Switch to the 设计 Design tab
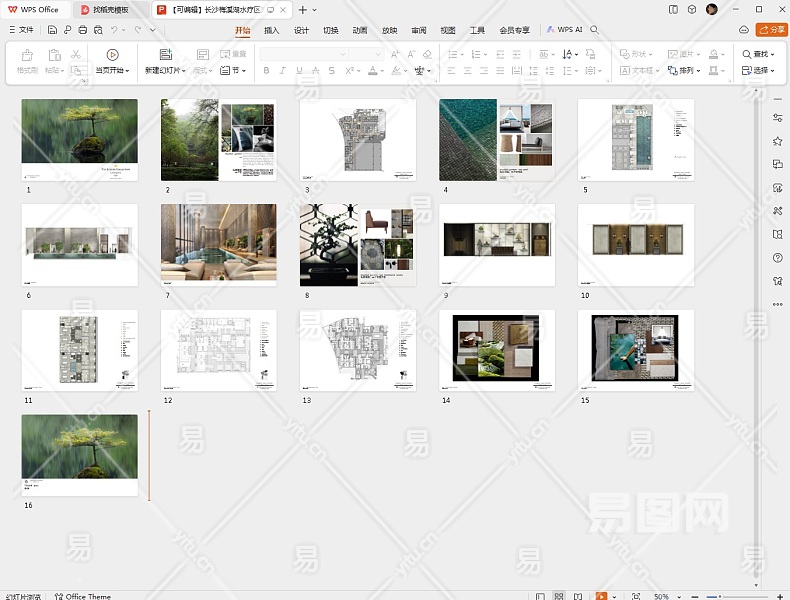The height and width of the screenshot is (600, 790). [x=301, y=30]
